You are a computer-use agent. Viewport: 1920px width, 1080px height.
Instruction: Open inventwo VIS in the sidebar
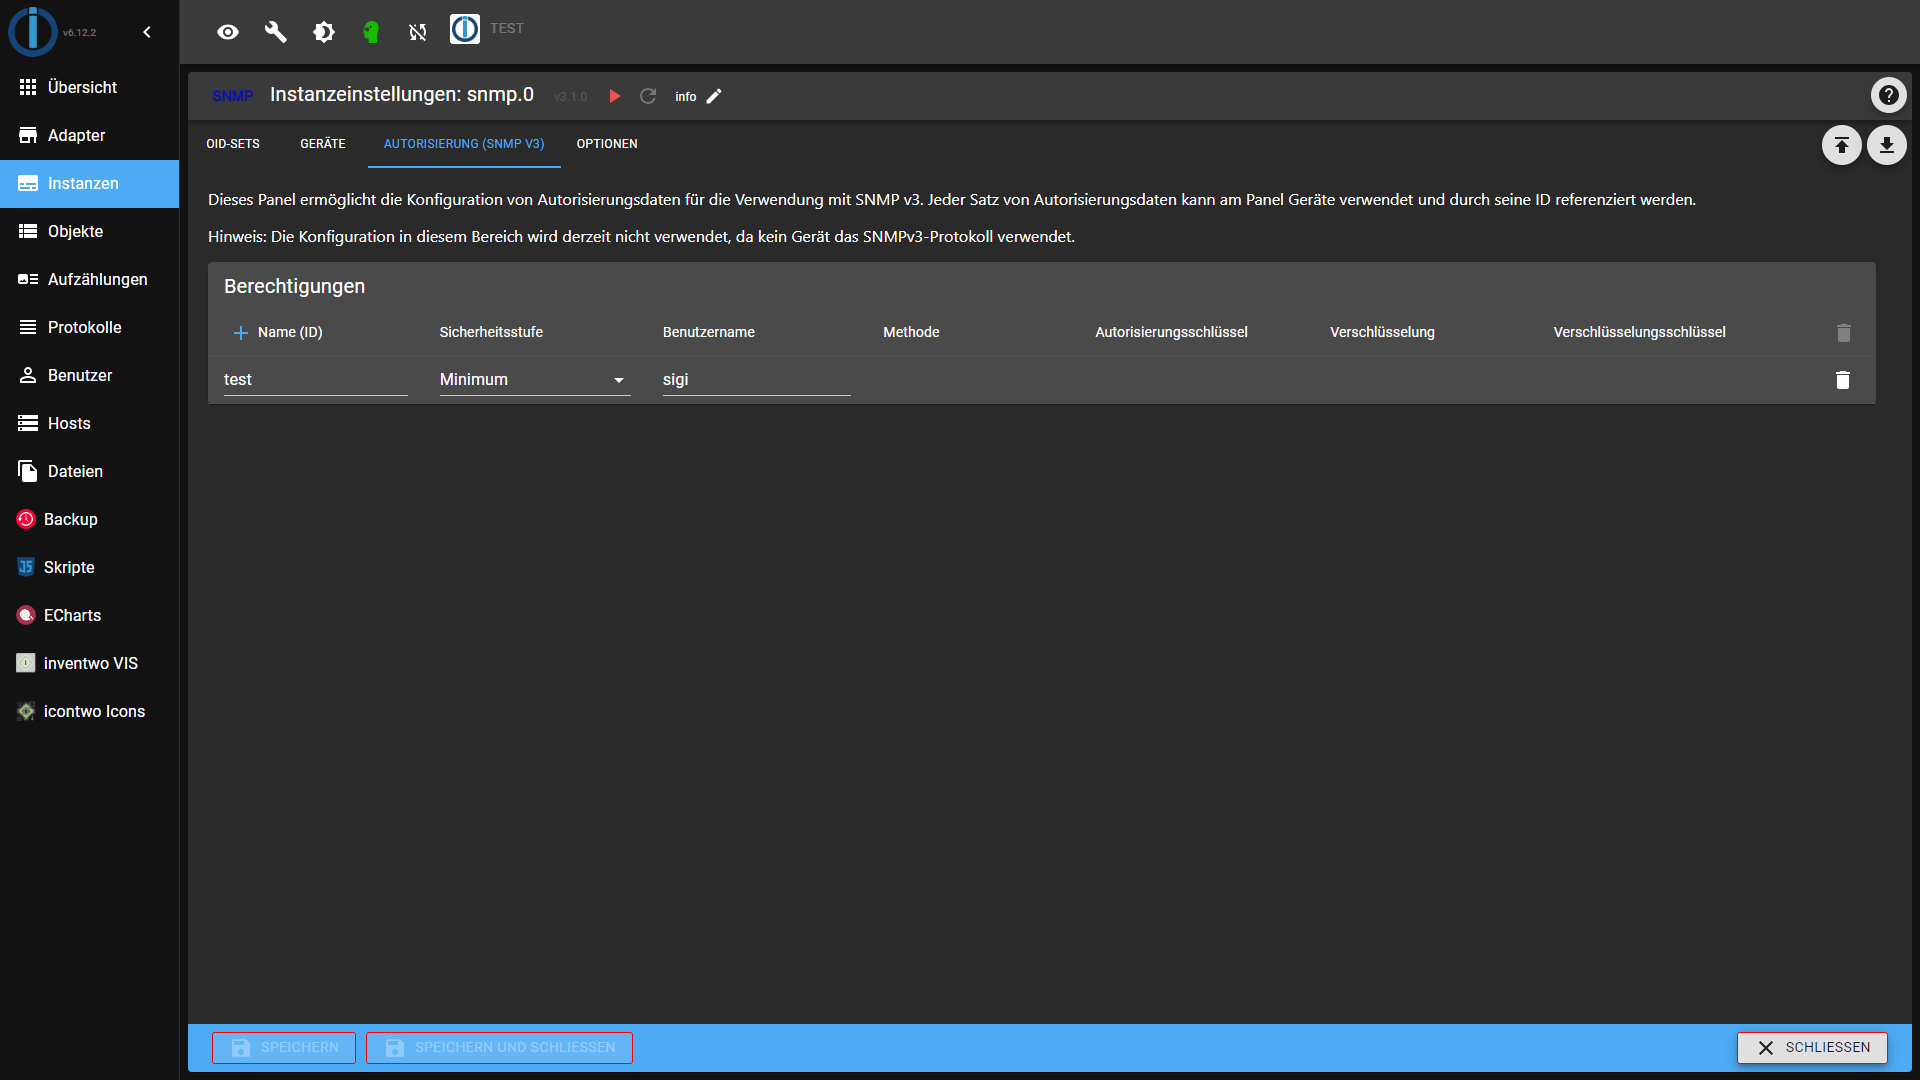coord(89,663)
